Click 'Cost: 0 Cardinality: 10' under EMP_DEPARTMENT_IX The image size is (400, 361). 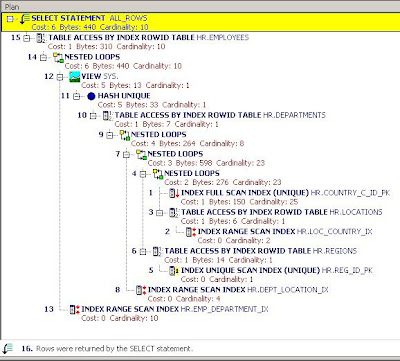click(120, 318)
